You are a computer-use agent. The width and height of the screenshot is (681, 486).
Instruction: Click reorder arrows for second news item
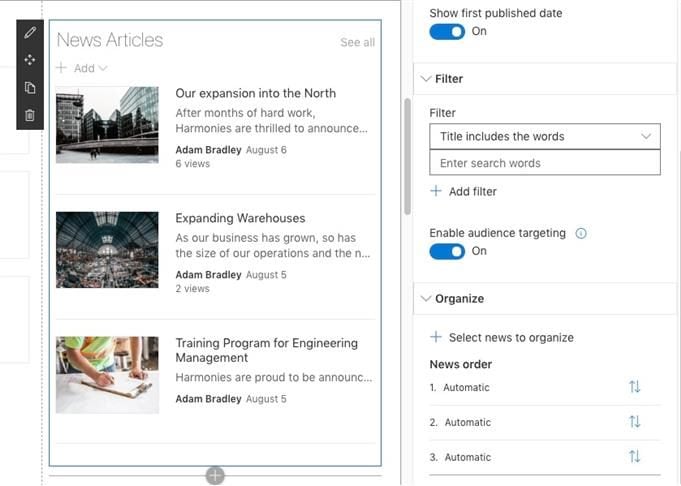point(634,422)
